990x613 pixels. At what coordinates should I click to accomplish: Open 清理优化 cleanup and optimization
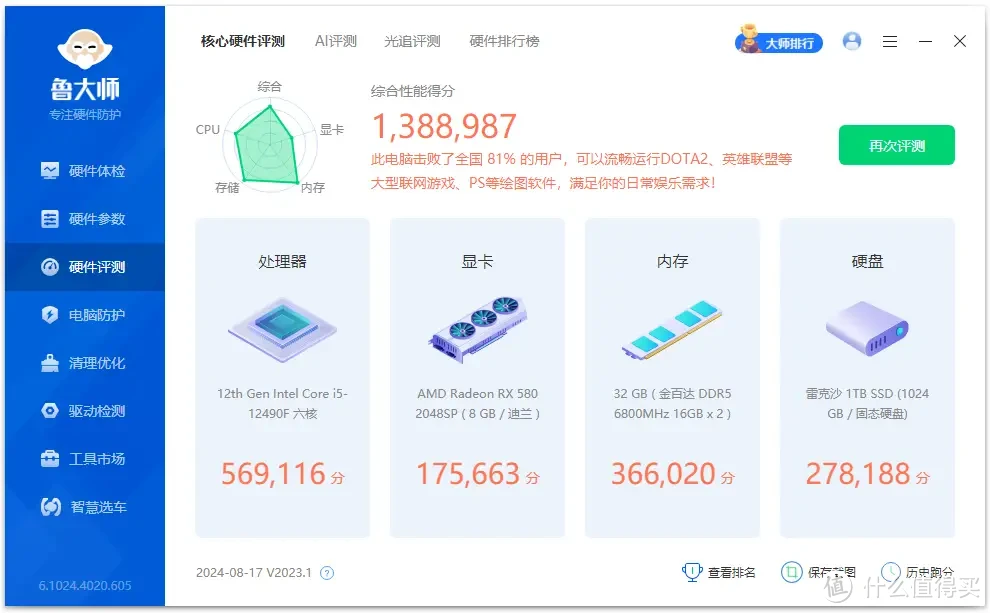coord(85,363)
